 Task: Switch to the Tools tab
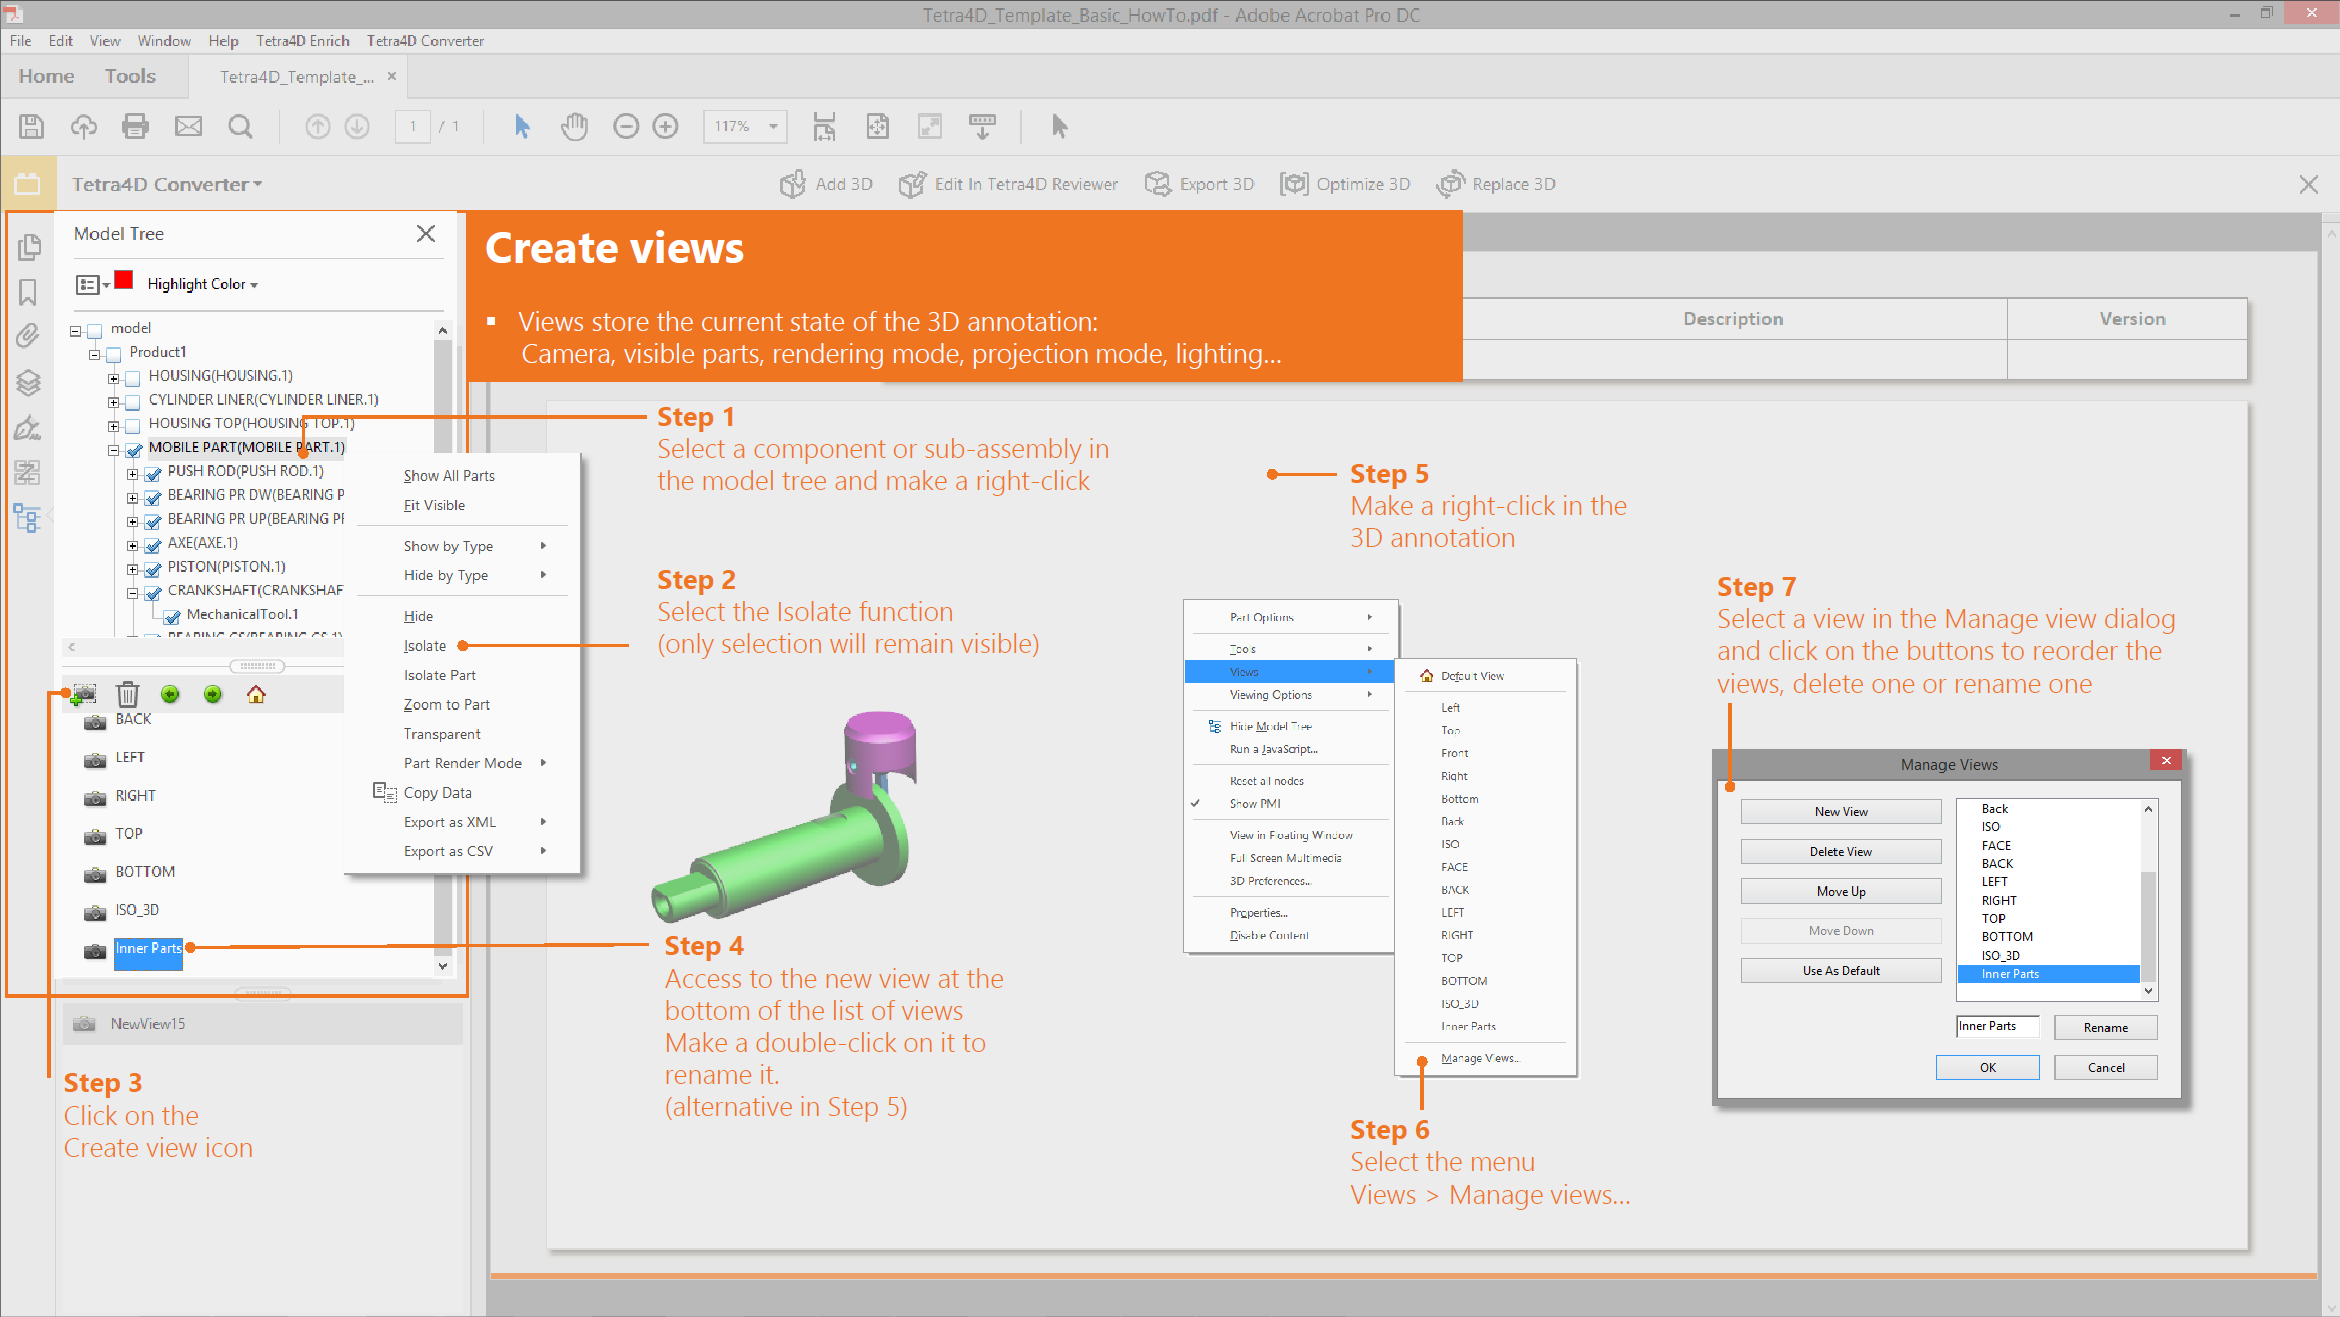coord(130,76)
